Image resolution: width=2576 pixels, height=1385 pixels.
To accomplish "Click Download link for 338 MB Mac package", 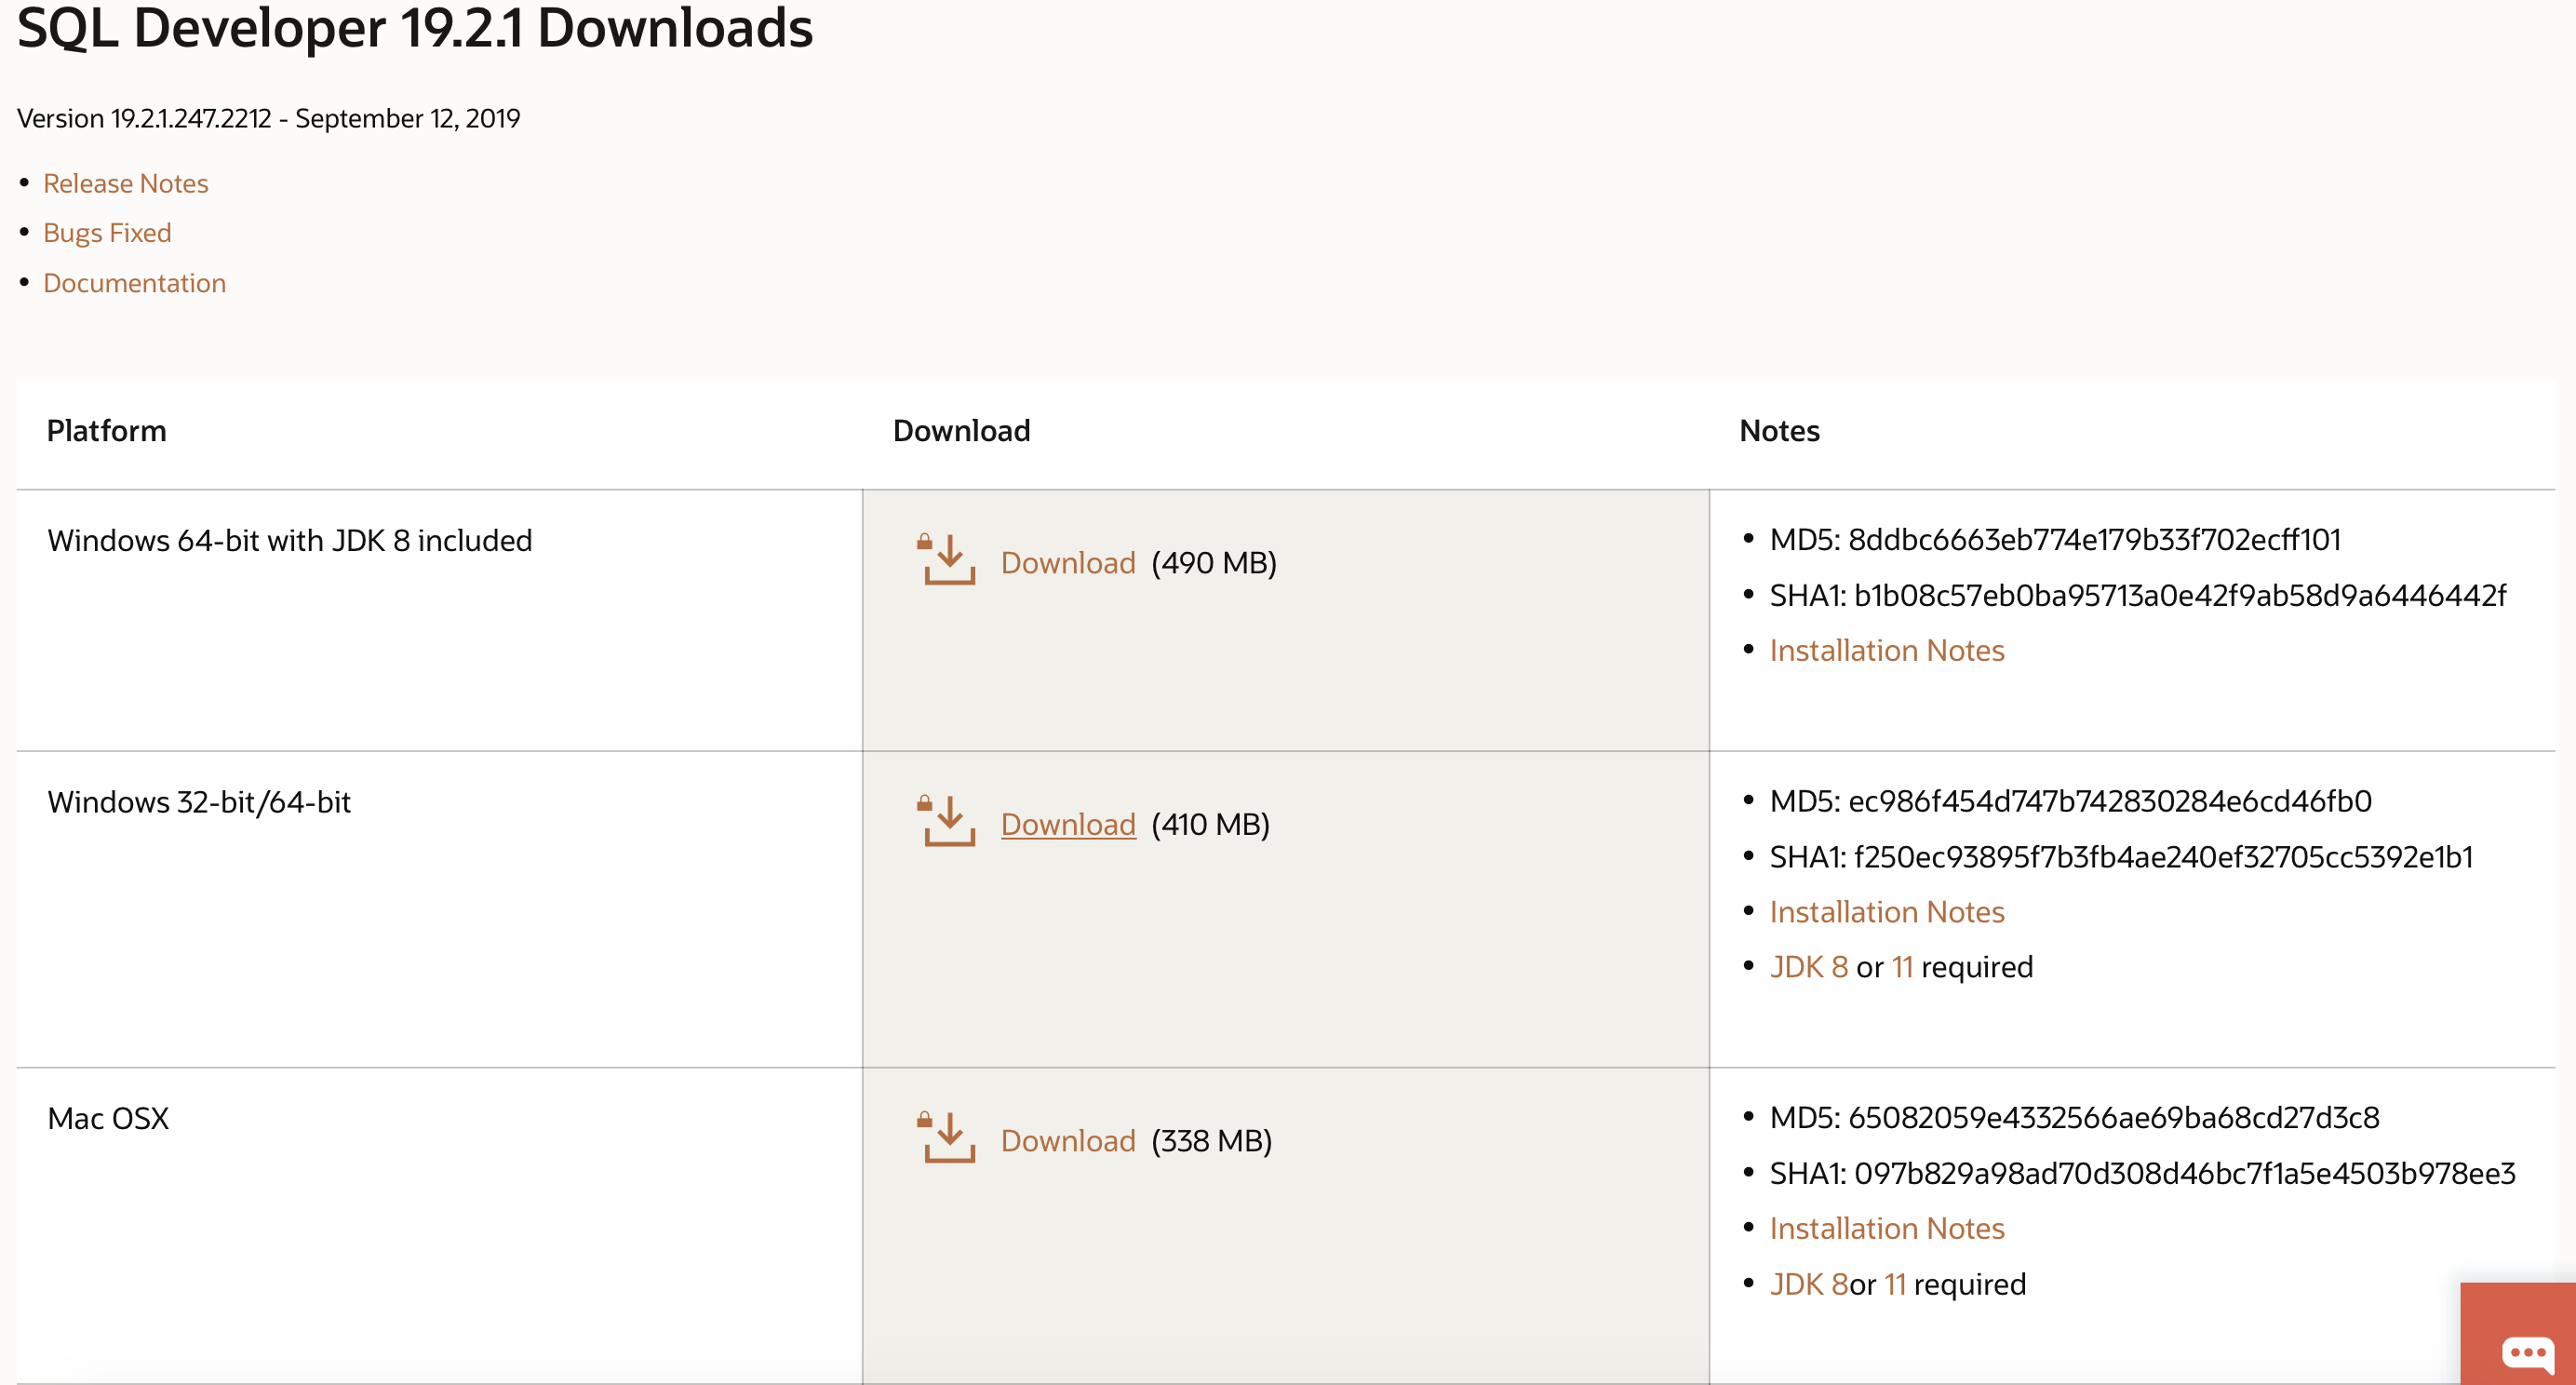I will pos(1067,1141).
